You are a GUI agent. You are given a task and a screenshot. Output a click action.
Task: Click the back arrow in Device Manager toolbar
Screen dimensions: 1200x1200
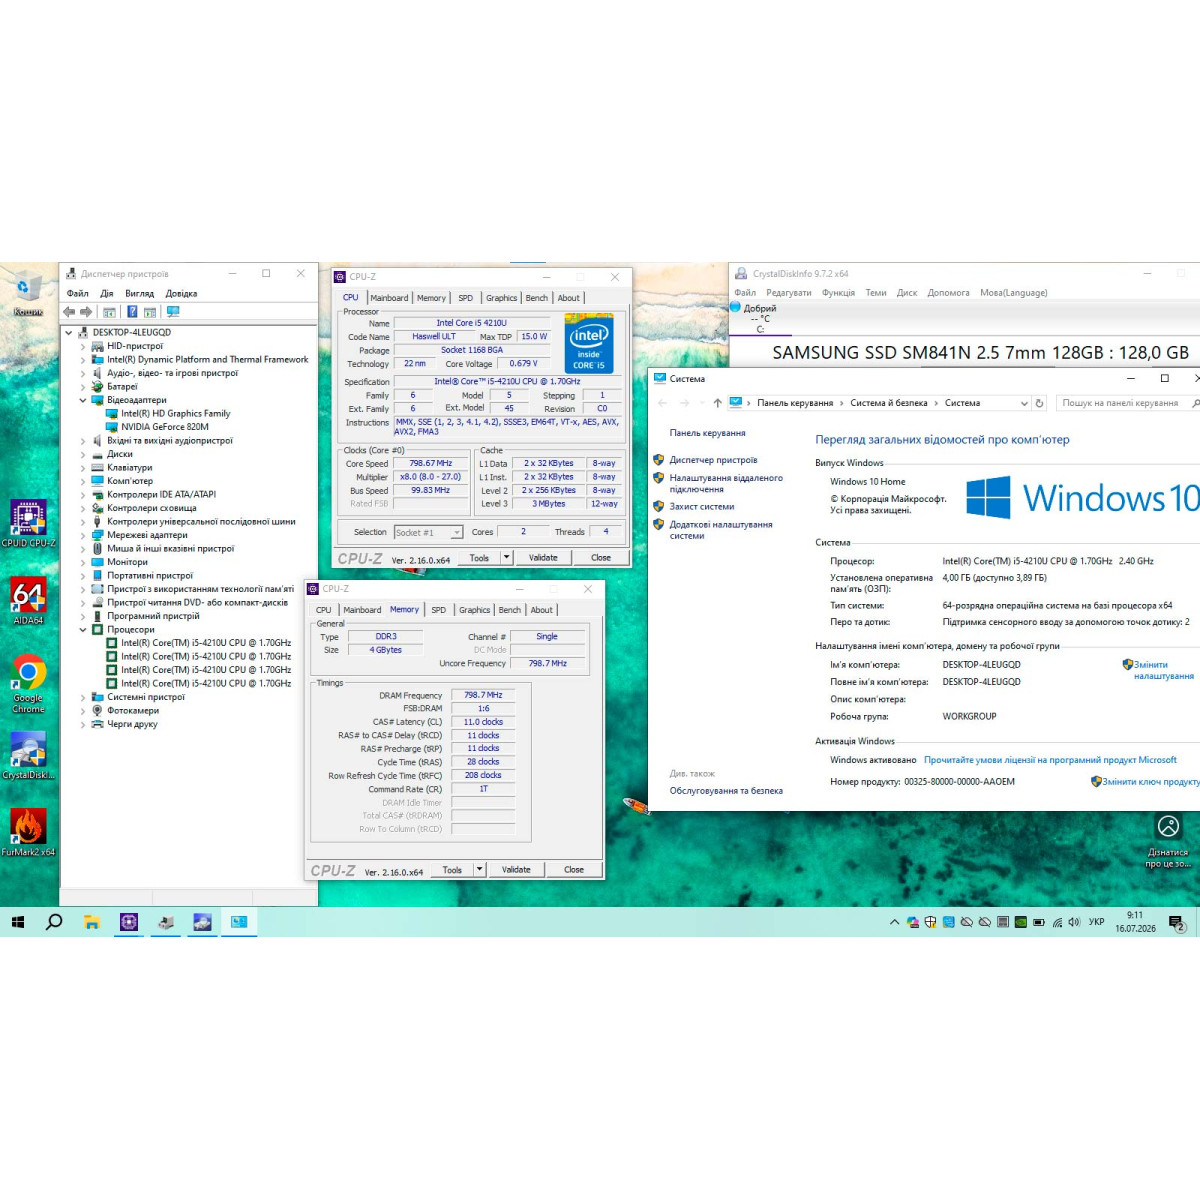pyautogui.click(x=69, y=312)
